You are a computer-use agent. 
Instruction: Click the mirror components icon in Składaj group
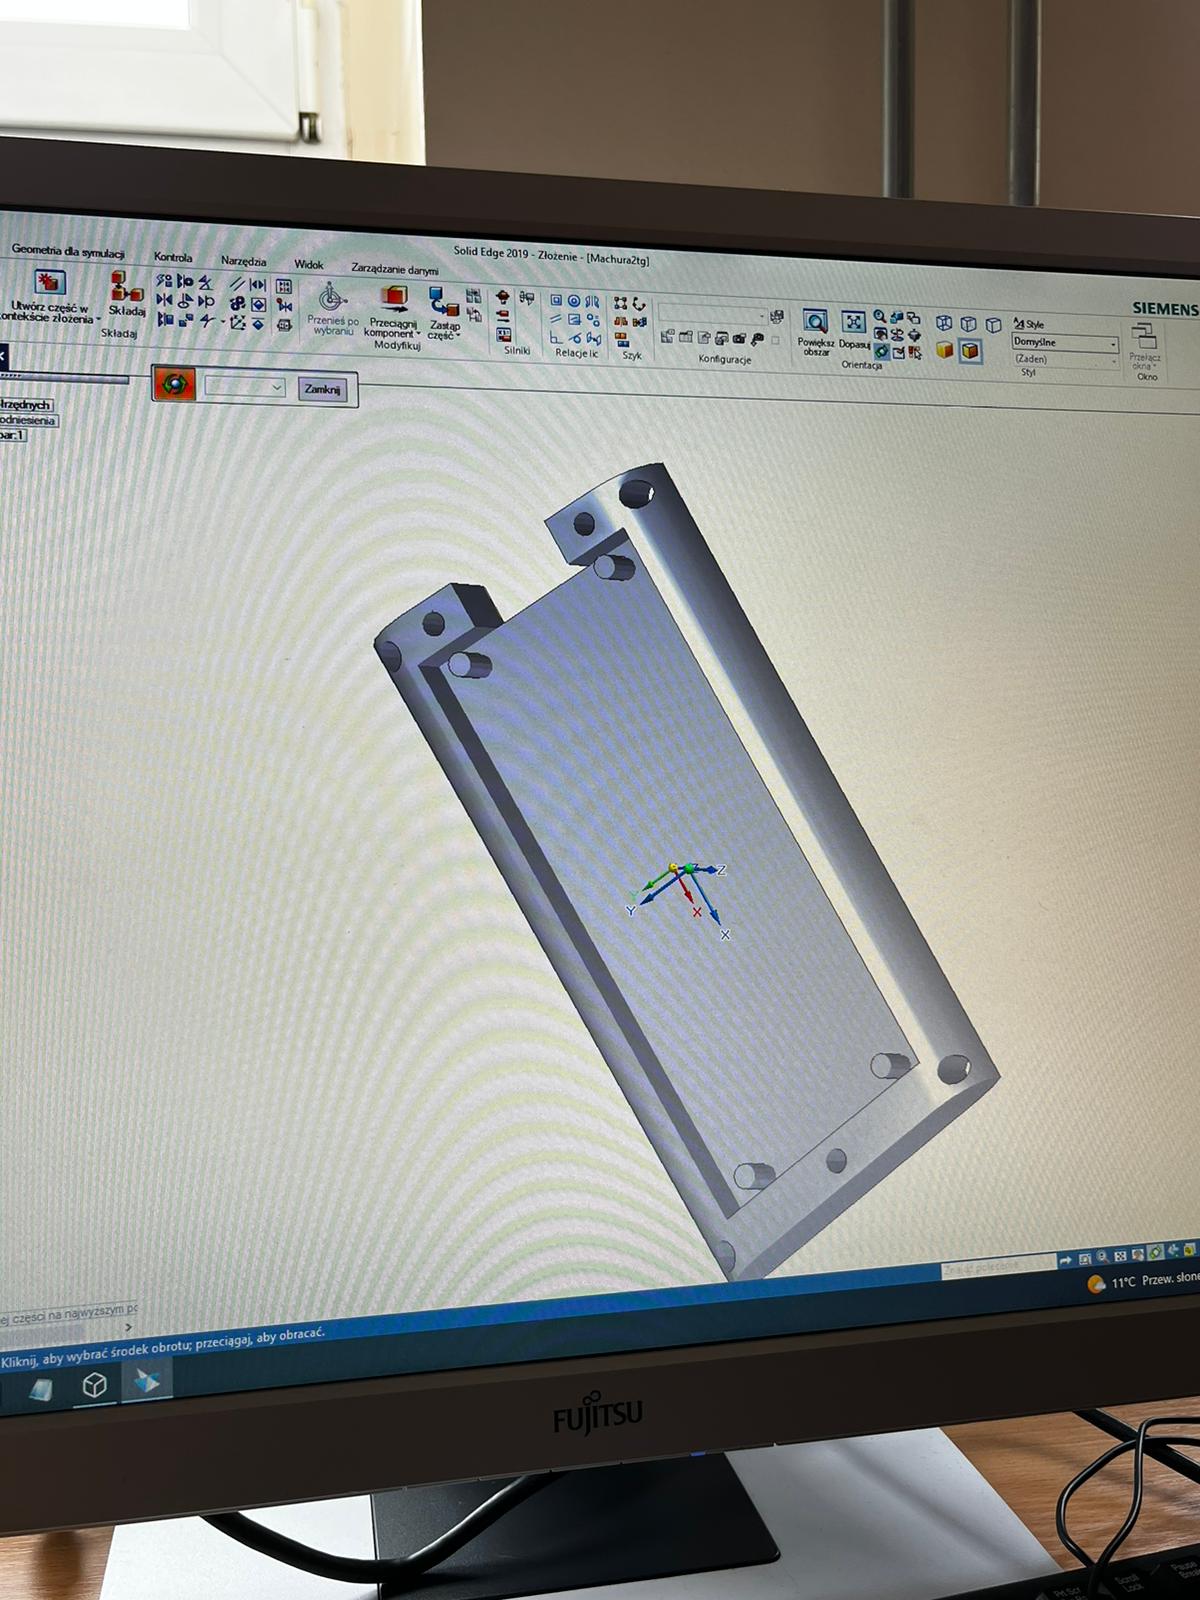[165, 300]
